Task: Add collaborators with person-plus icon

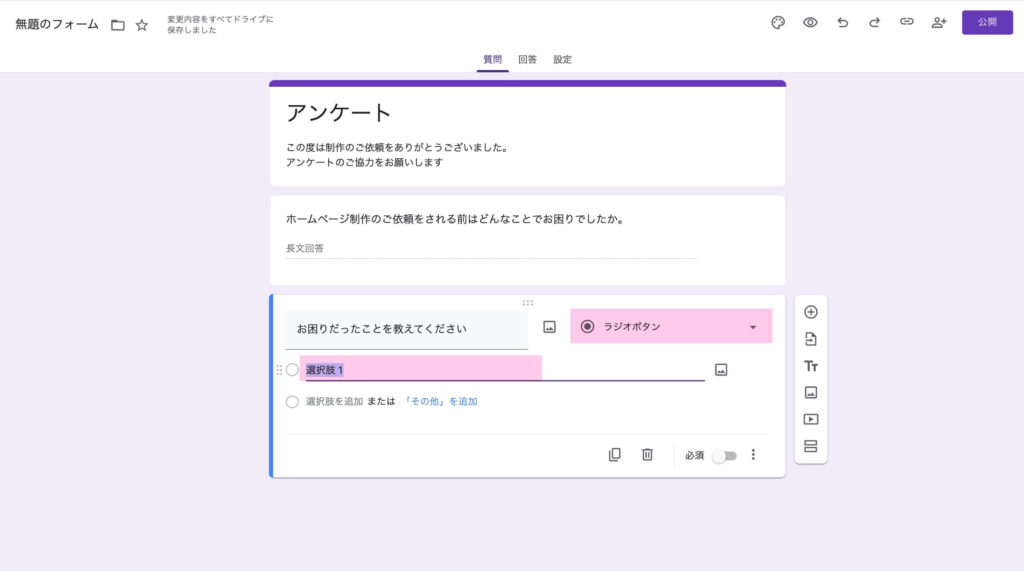Action: pyautogui.click(x=938, y=23)
